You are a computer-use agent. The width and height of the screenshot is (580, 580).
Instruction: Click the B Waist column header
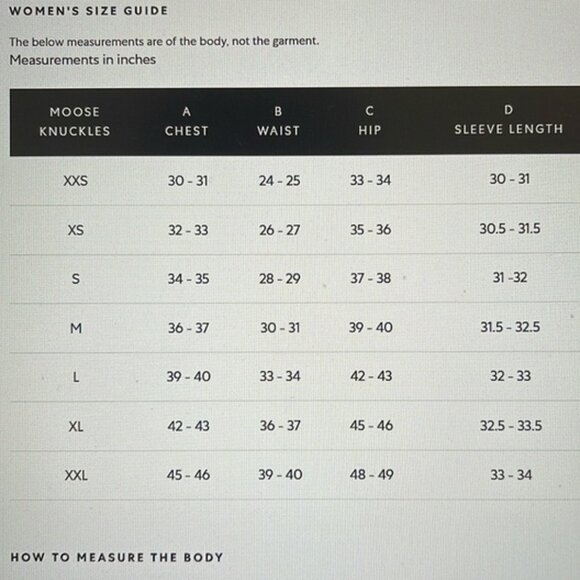(x=278, y=121)
